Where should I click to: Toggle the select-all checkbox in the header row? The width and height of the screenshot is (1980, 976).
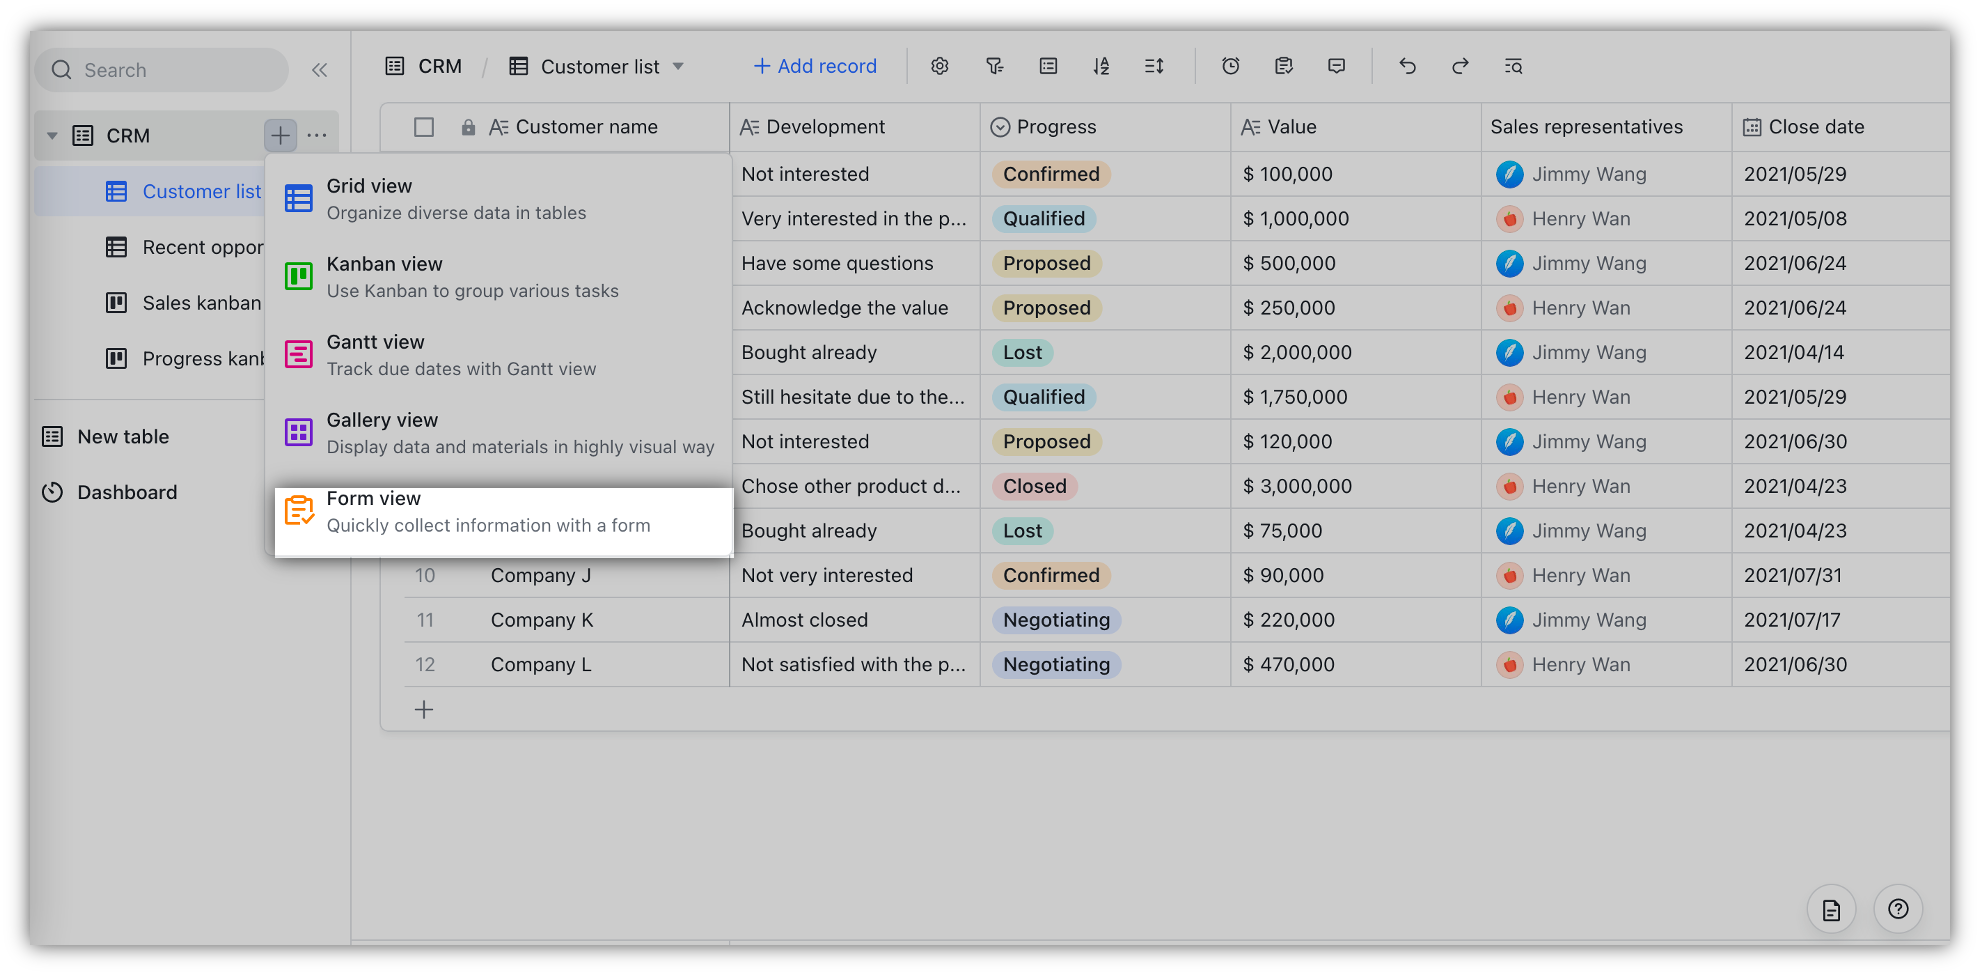[x=424, y=127]
